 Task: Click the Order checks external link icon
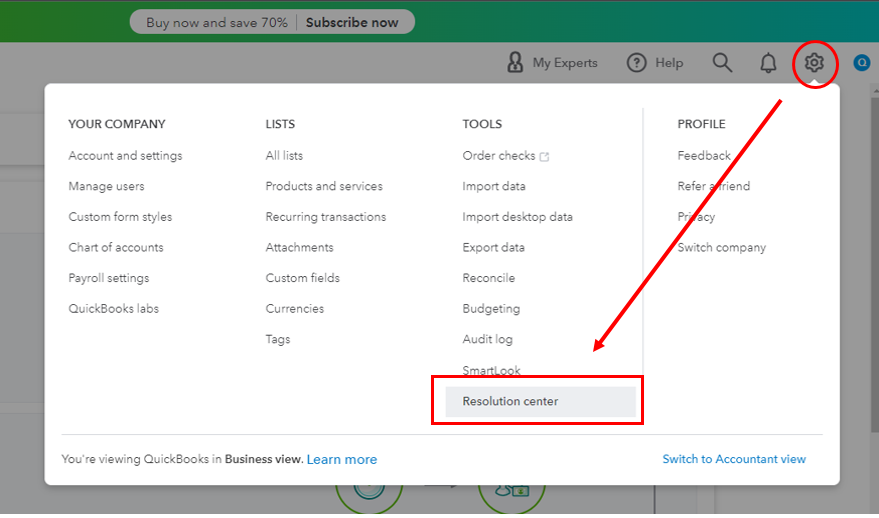pos(544,156)
